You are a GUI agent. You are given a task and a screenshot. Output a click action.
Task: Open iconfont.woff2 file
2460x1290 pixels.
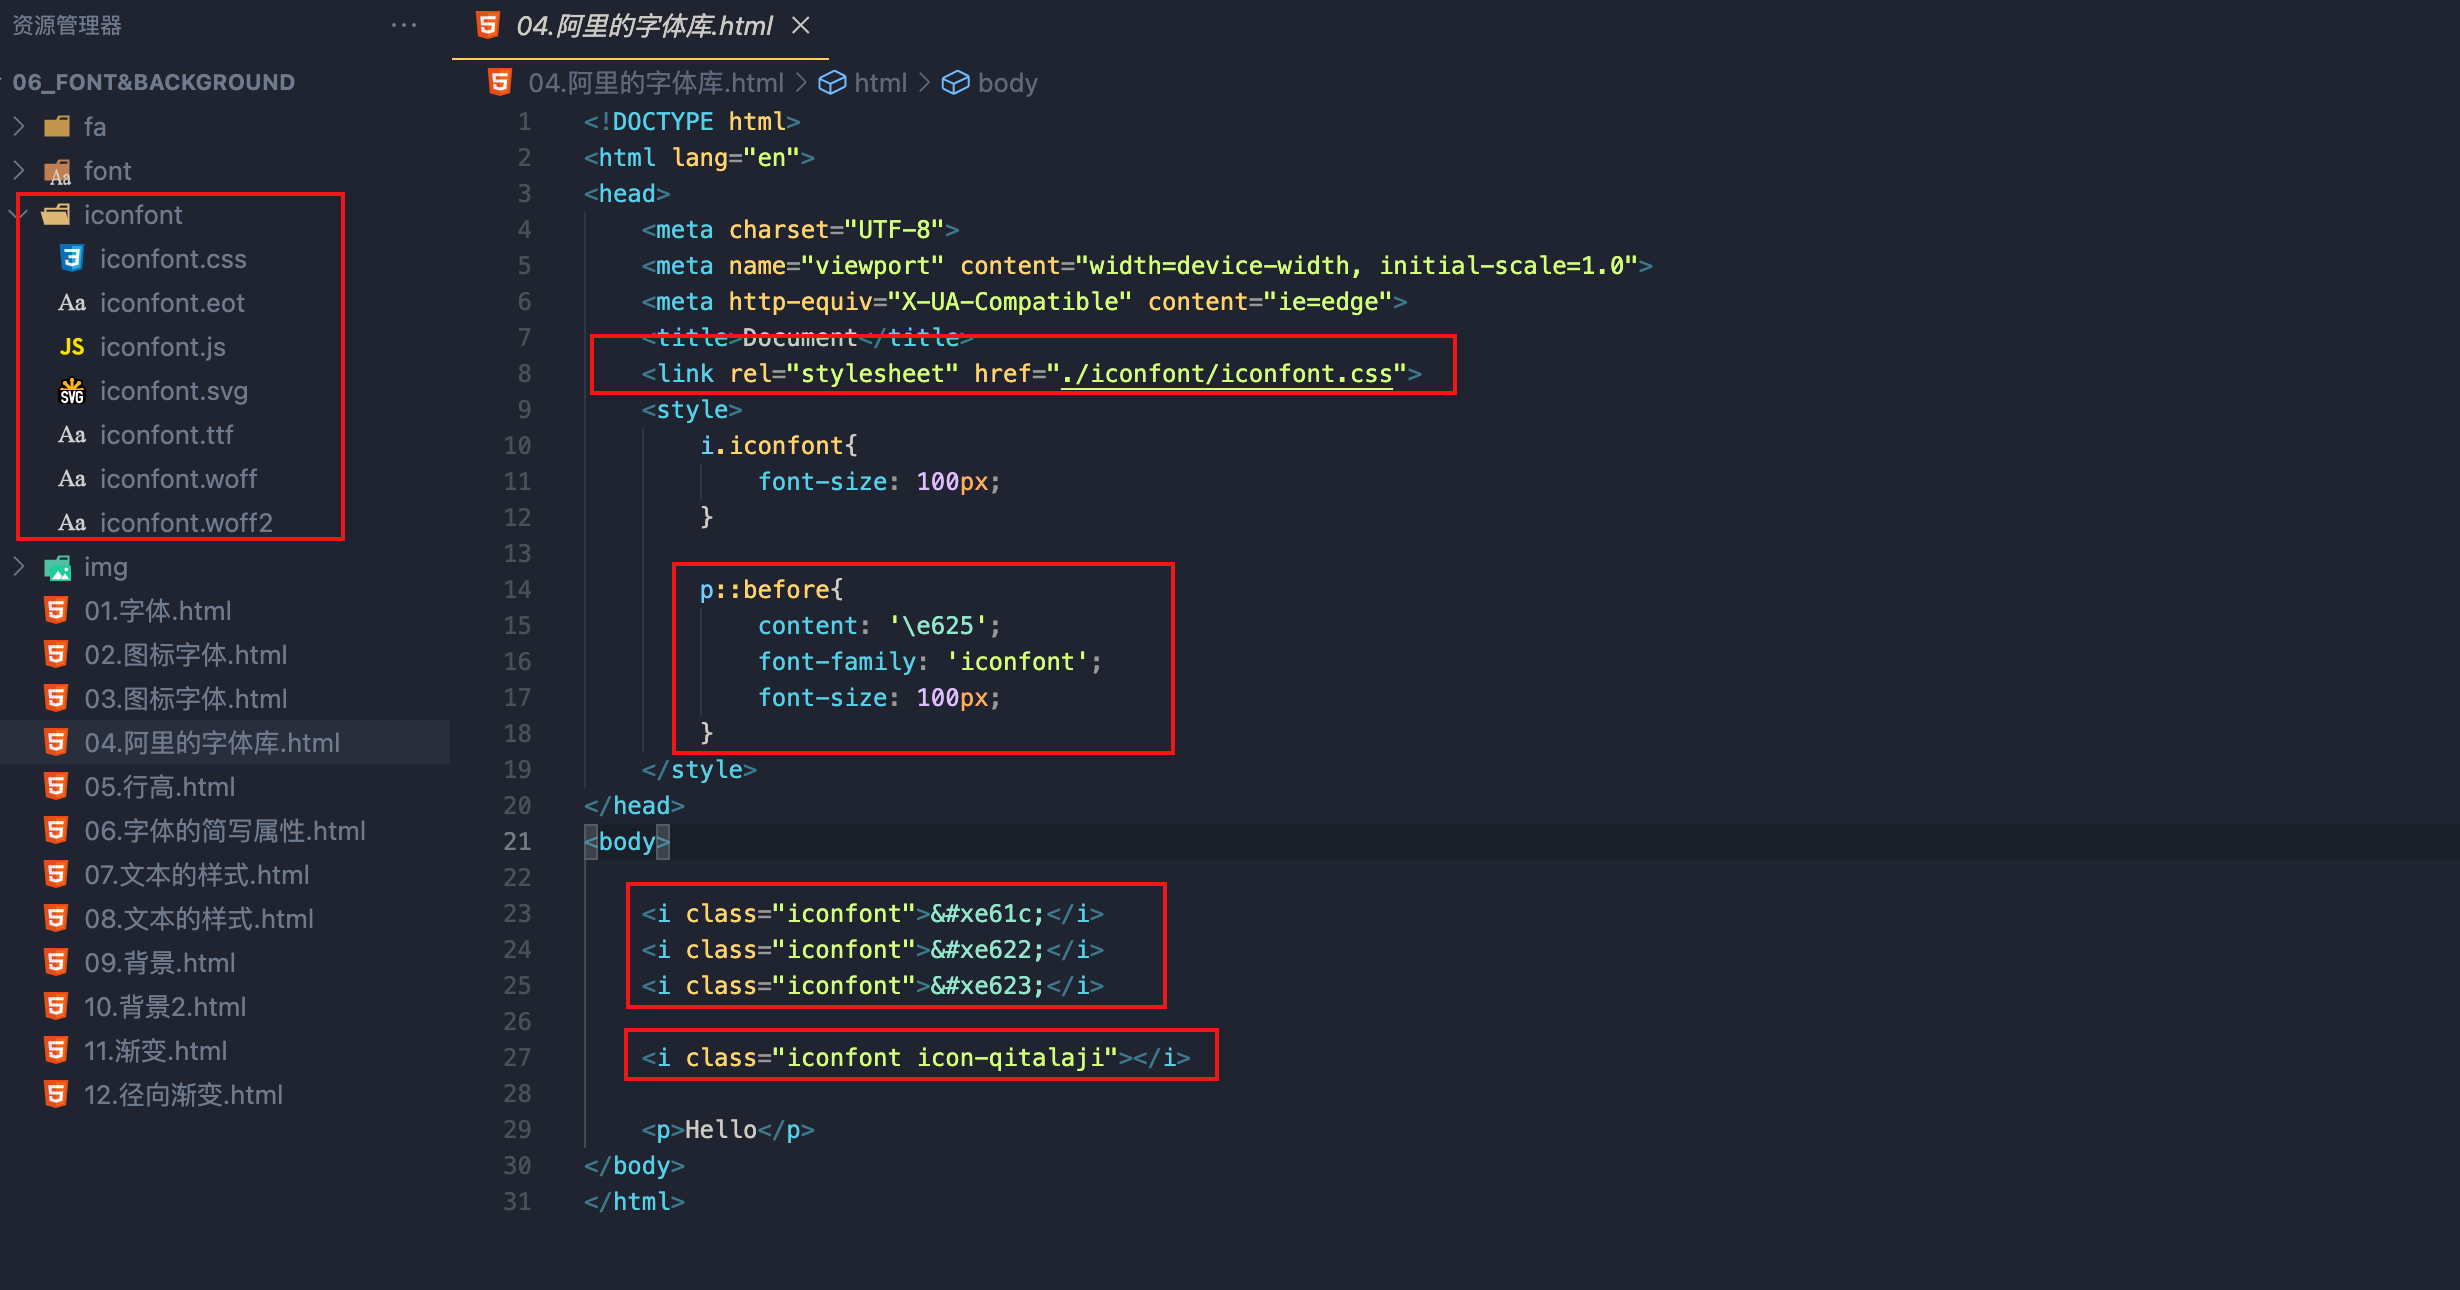[x=186, y=523]
